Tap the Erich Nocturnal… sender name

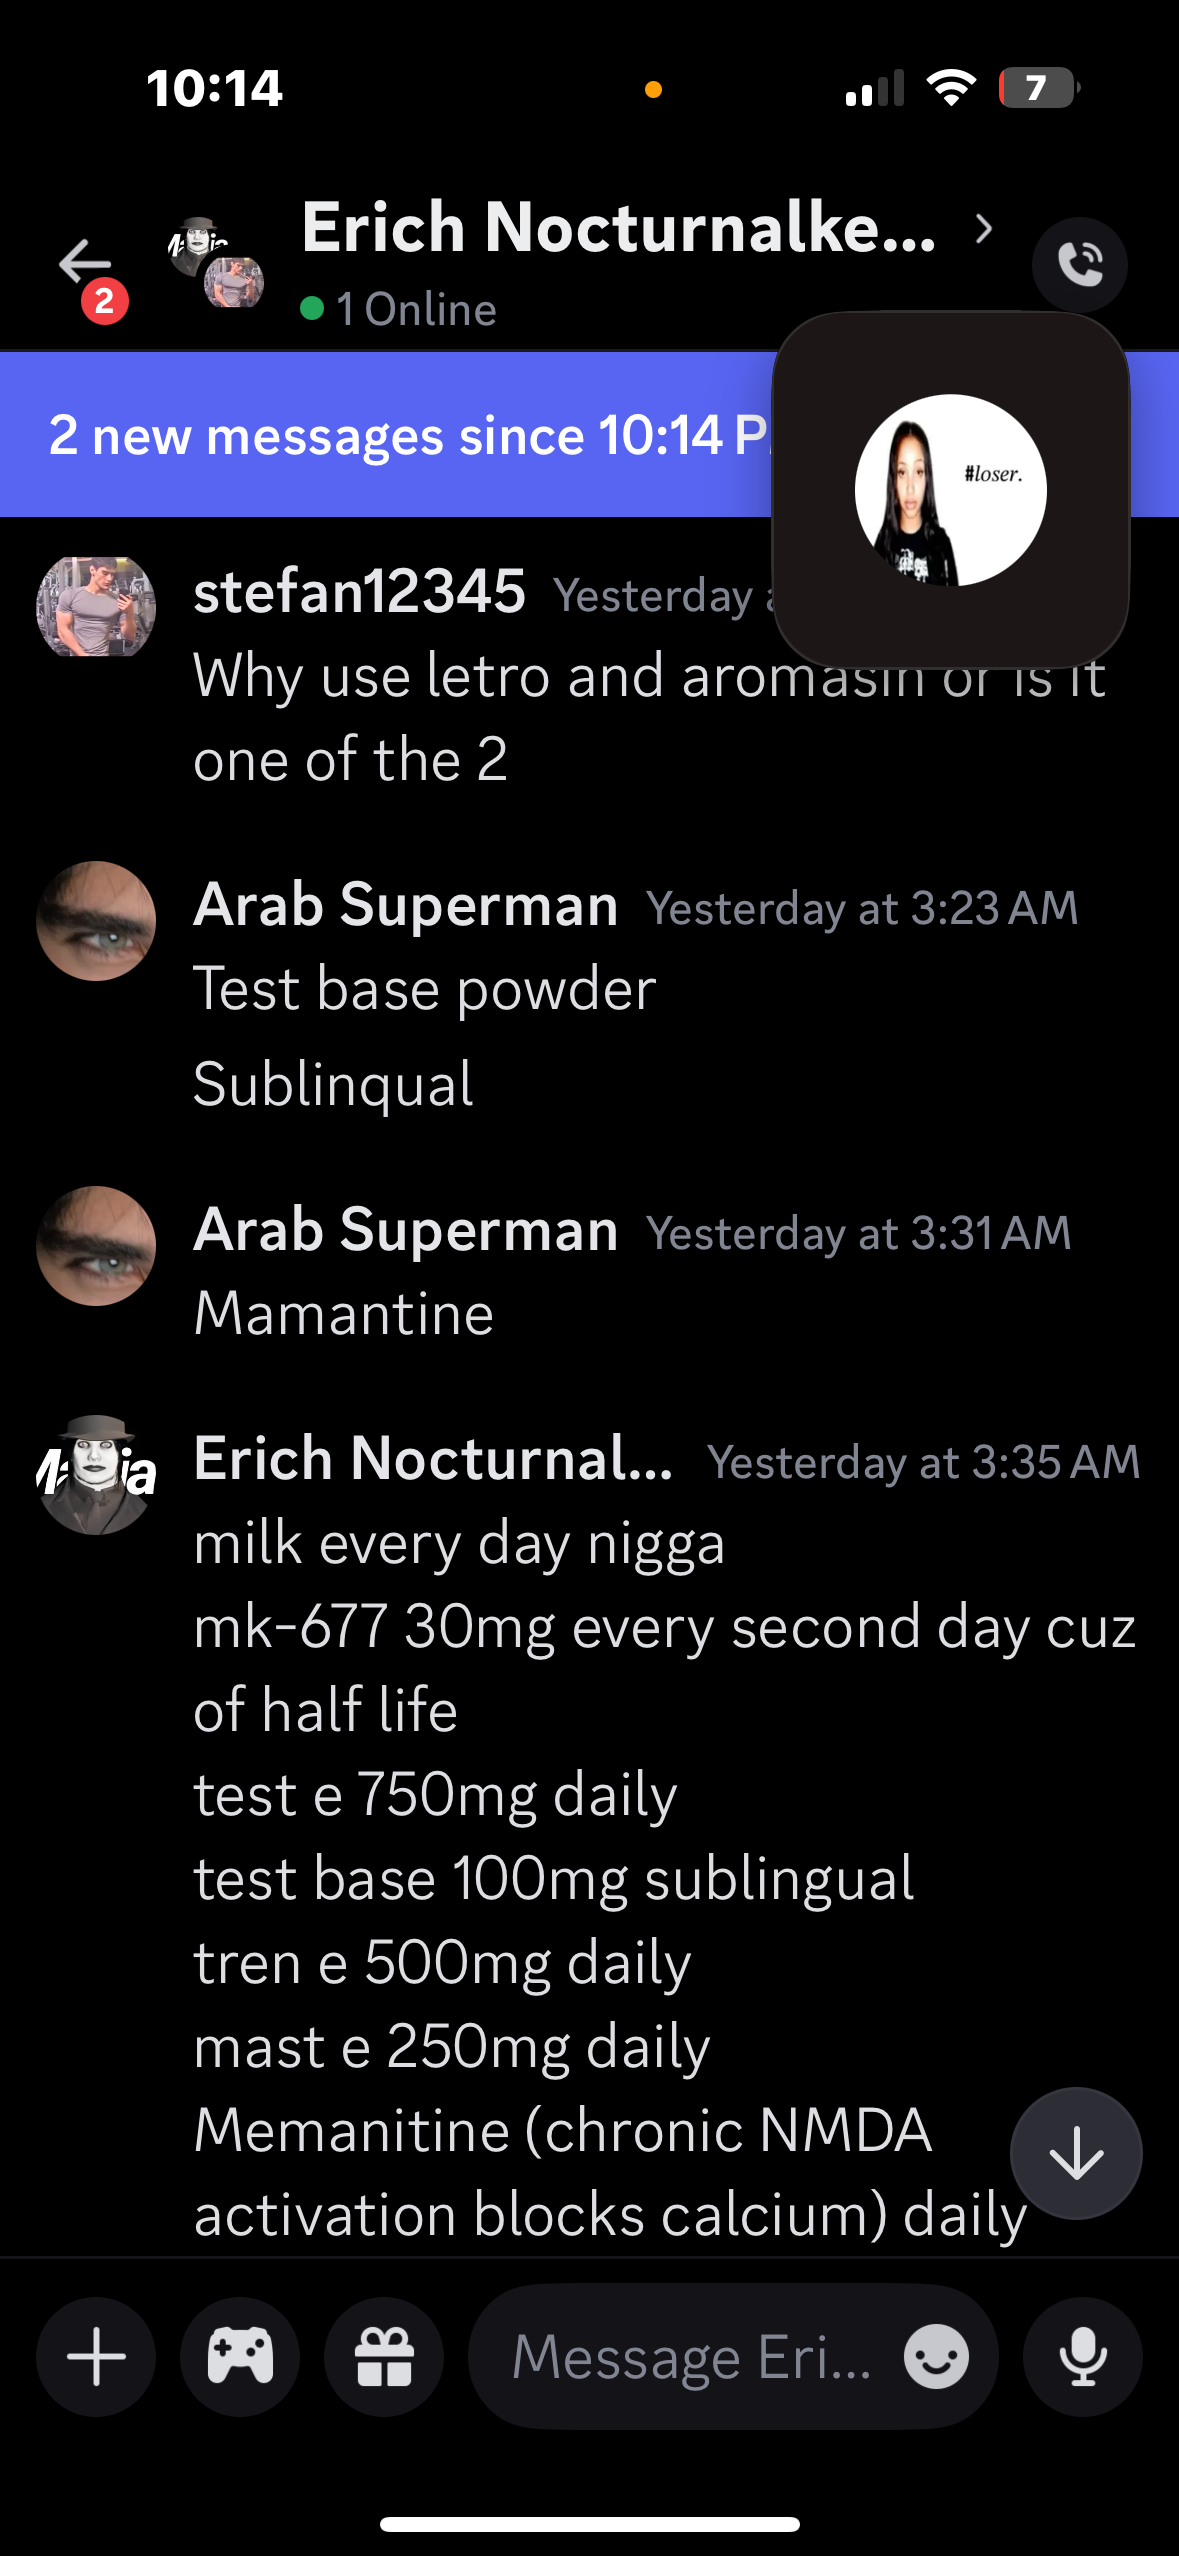tap(433, 1458)
